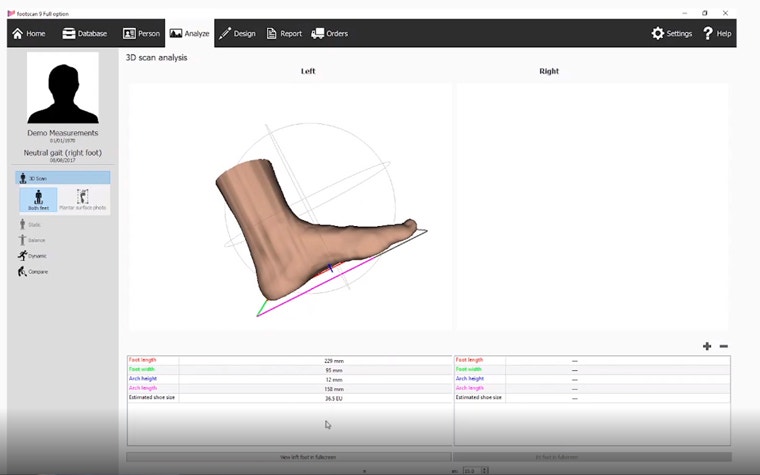Open Settings with the gear icon
Viewport: 760px width, 475px height.
tap(671, 33)
